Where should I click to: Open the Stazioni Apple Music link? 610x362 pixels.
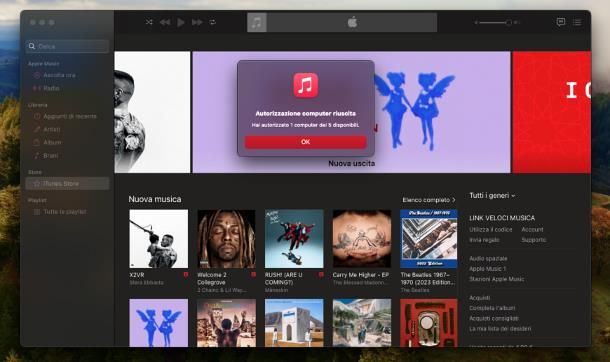pos(497,279)
